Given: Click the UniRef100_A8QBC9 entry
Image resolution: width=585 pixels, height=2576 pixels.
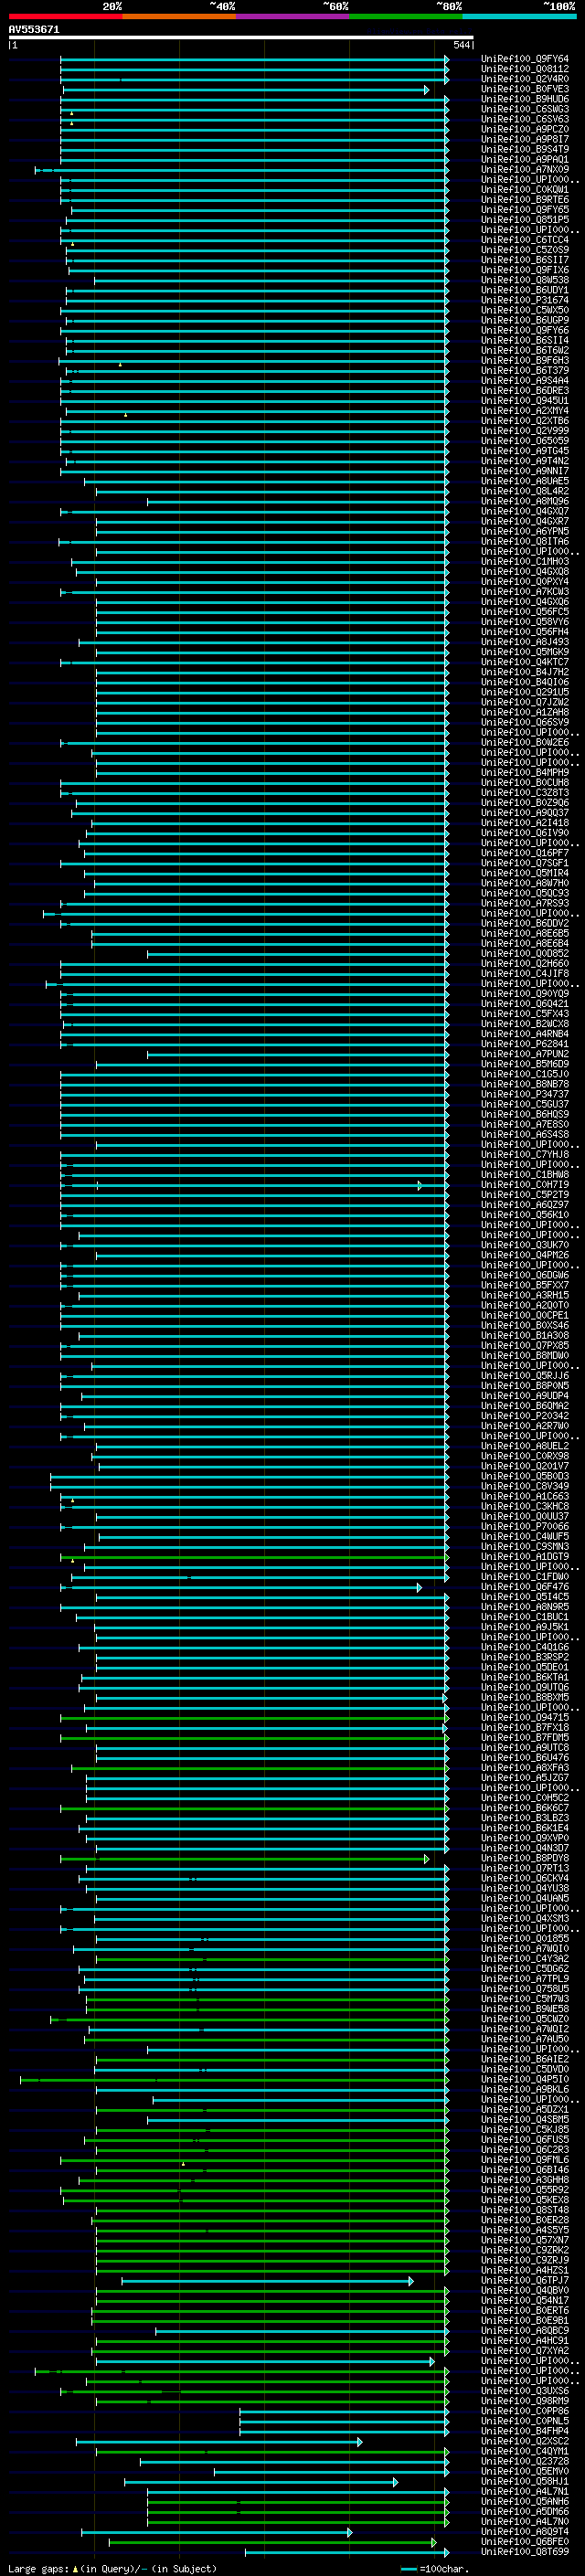Looking at the screenshot, I should tap(525, 2331).
